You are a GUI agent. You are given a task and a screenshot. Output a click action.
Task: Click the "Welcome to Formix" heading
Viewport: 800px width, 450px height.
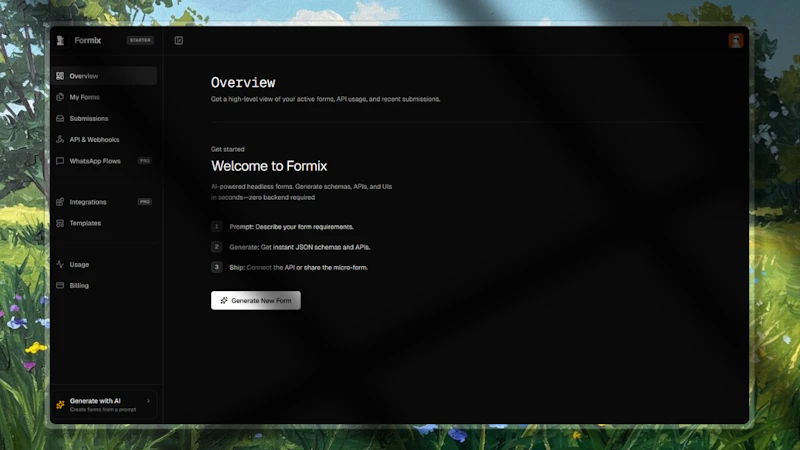(x=269, y=166)
